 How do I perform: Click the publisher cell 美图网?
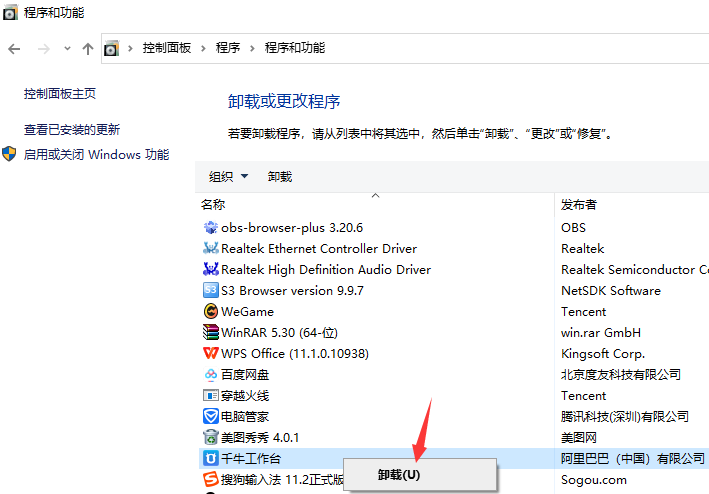pyautogui.click(x=578, y=438)
